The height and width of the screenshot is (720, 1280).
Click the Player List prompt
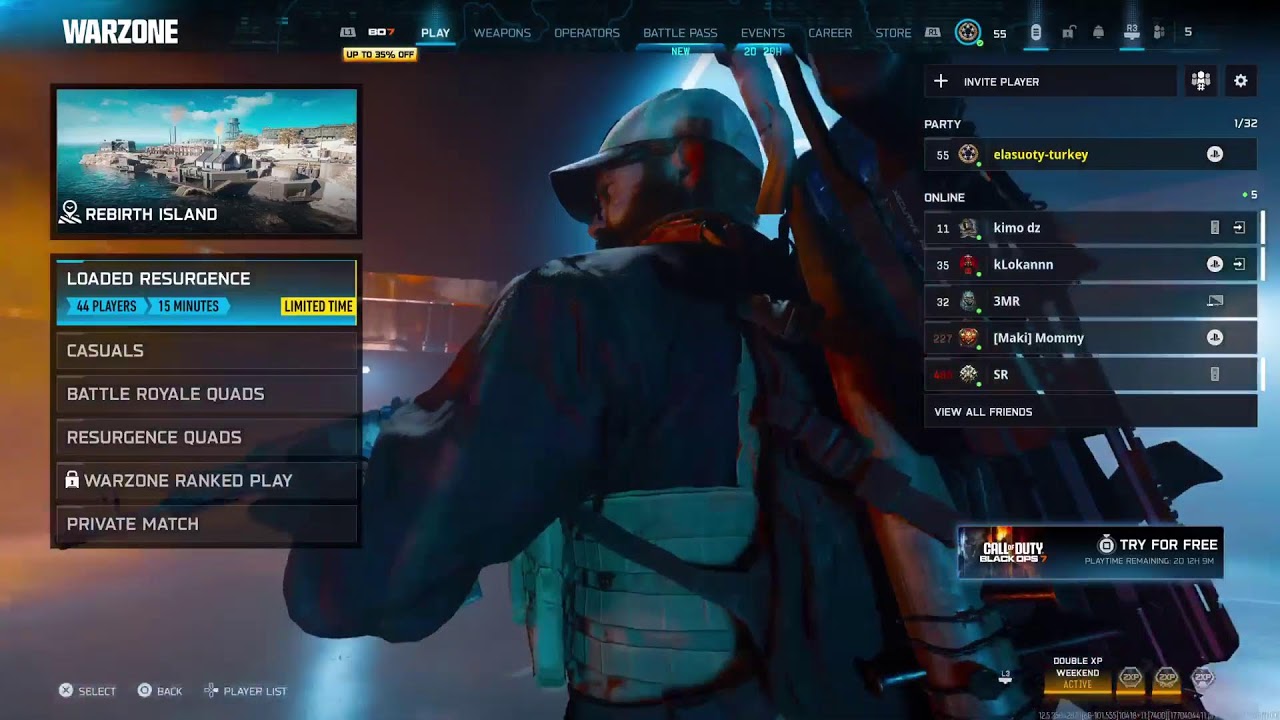pyautogui.click(x=245, y=691)
